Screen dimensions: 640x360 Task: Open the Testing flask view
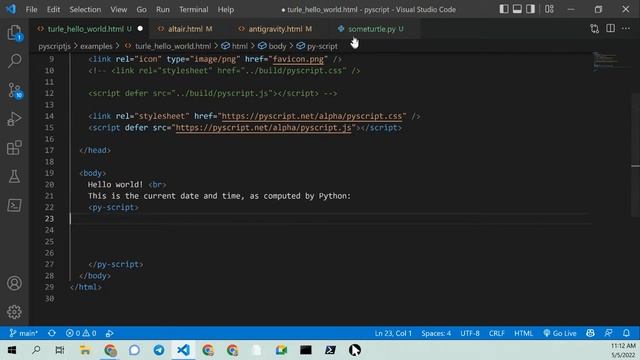coord(14,176)
